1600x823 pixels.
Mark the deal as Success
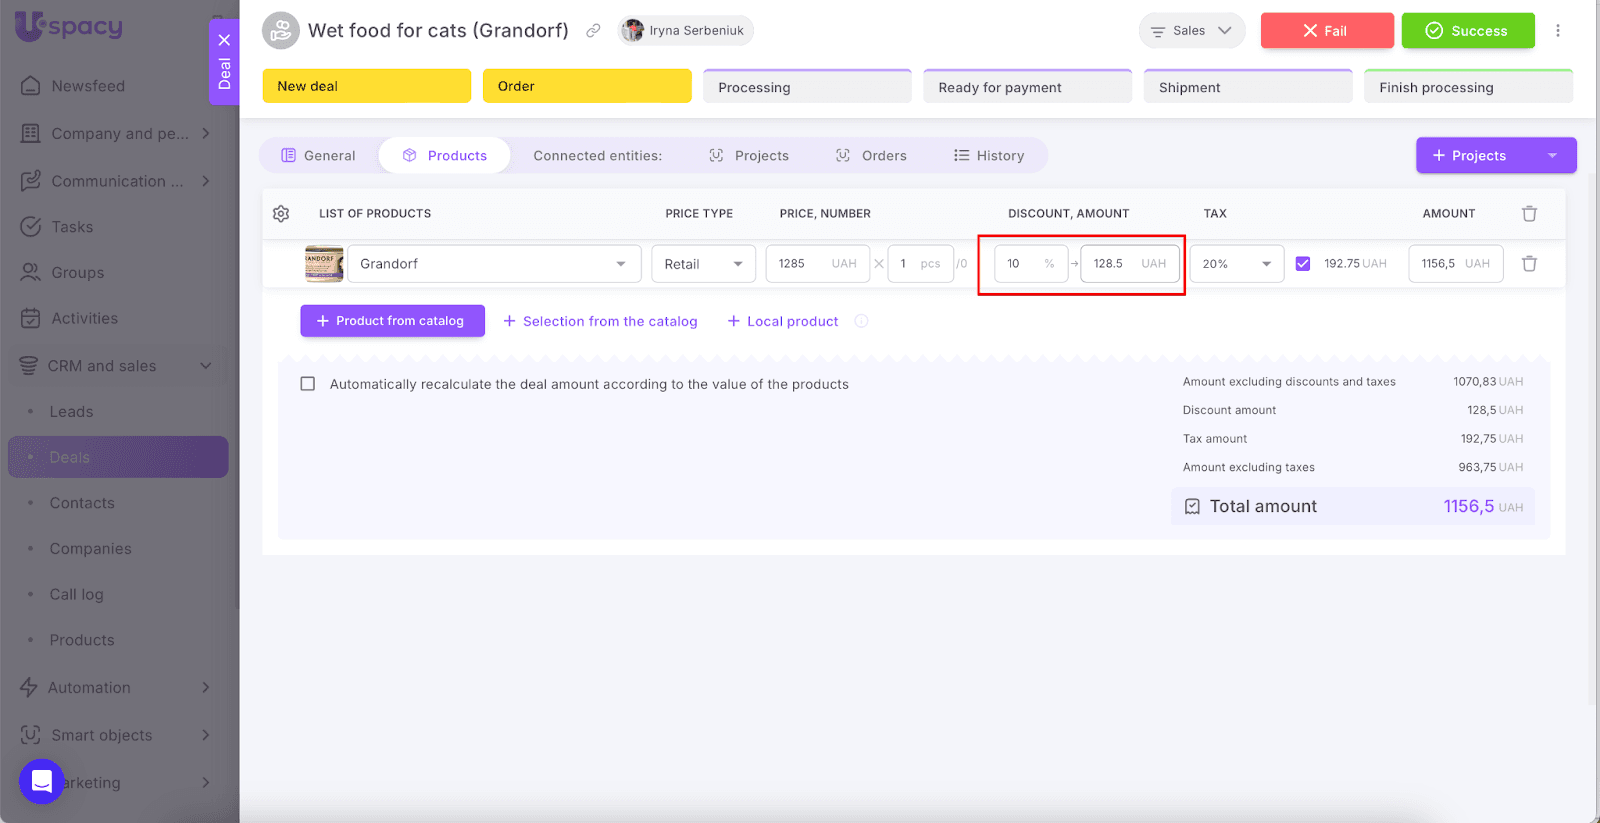1467,31
